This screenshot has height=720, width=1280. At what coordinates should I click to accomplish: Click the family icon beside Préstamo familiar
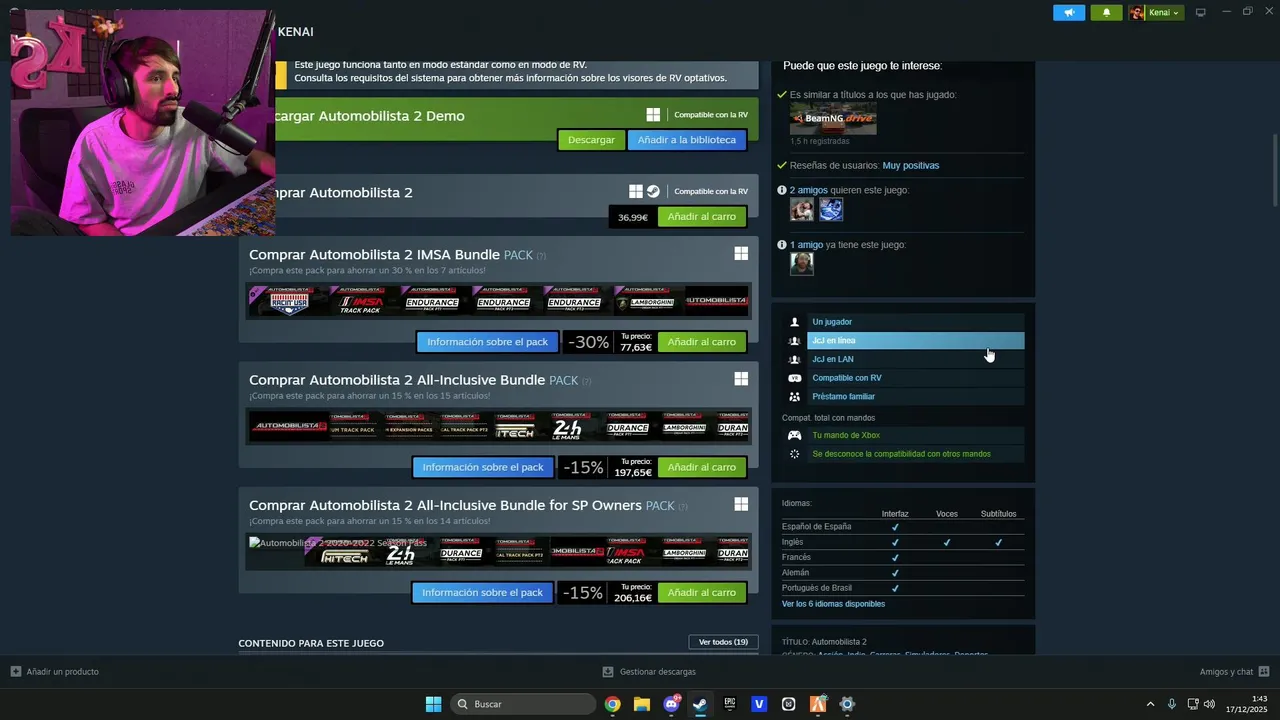pyautogui.click(x=795, y=397)
